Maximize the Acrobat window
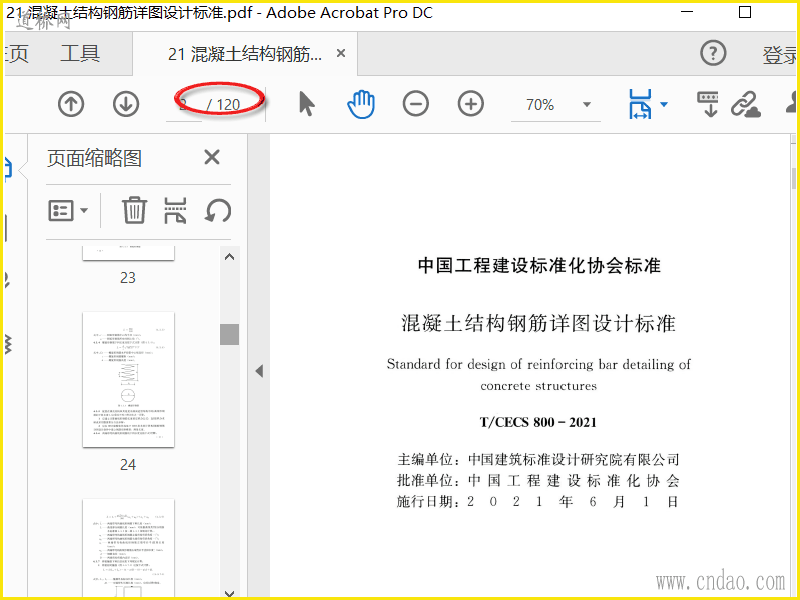 click(x=745, y=12)
